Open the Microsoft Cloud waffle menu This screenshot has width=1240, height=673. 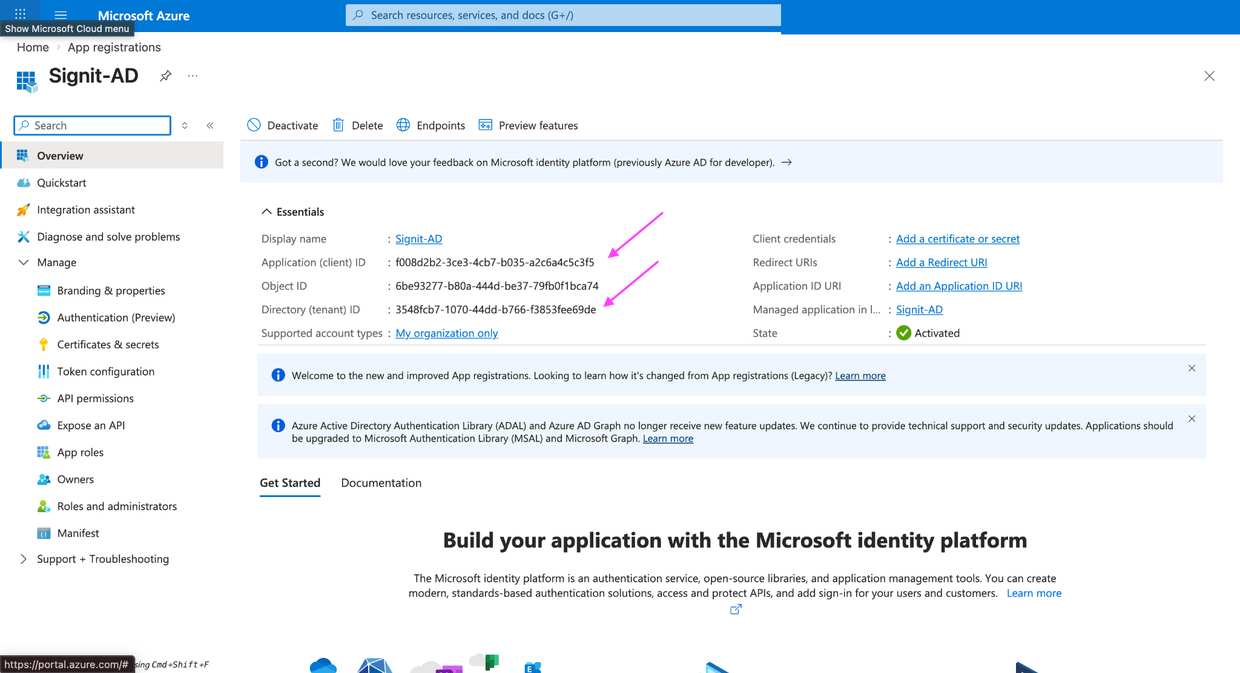coord(20,15)
